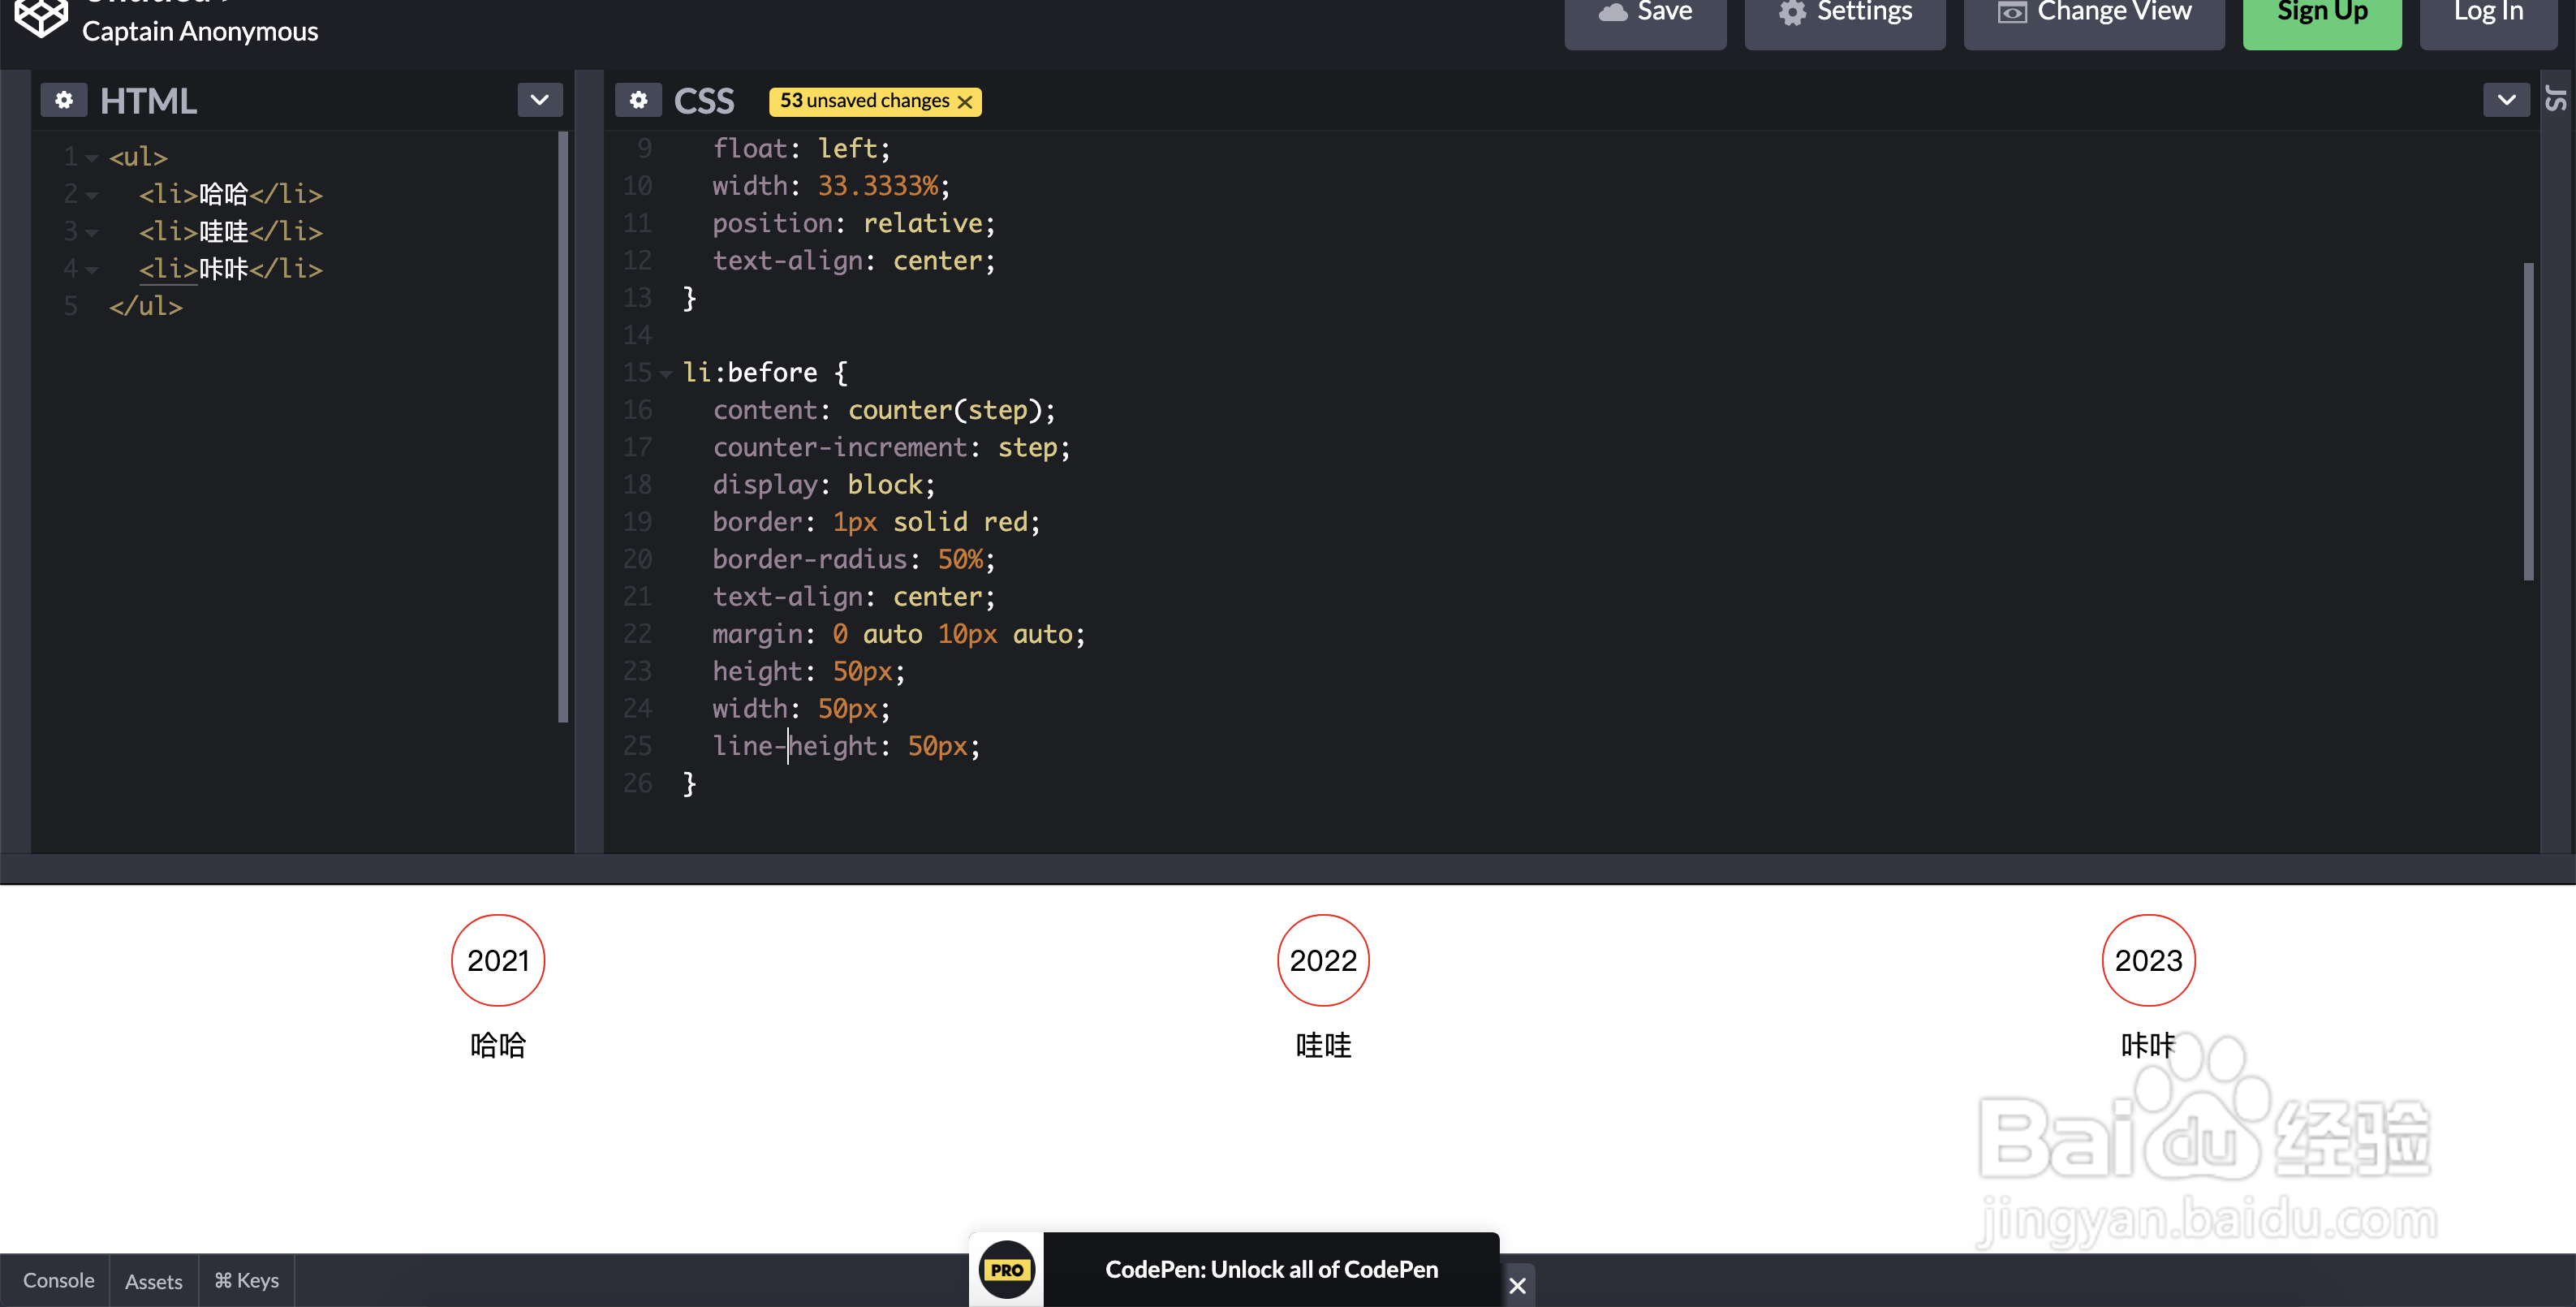The width and height of the screenshot is (2576, 1307).
Task: Open the Assets panel
Action: [x=153, y=1281]
